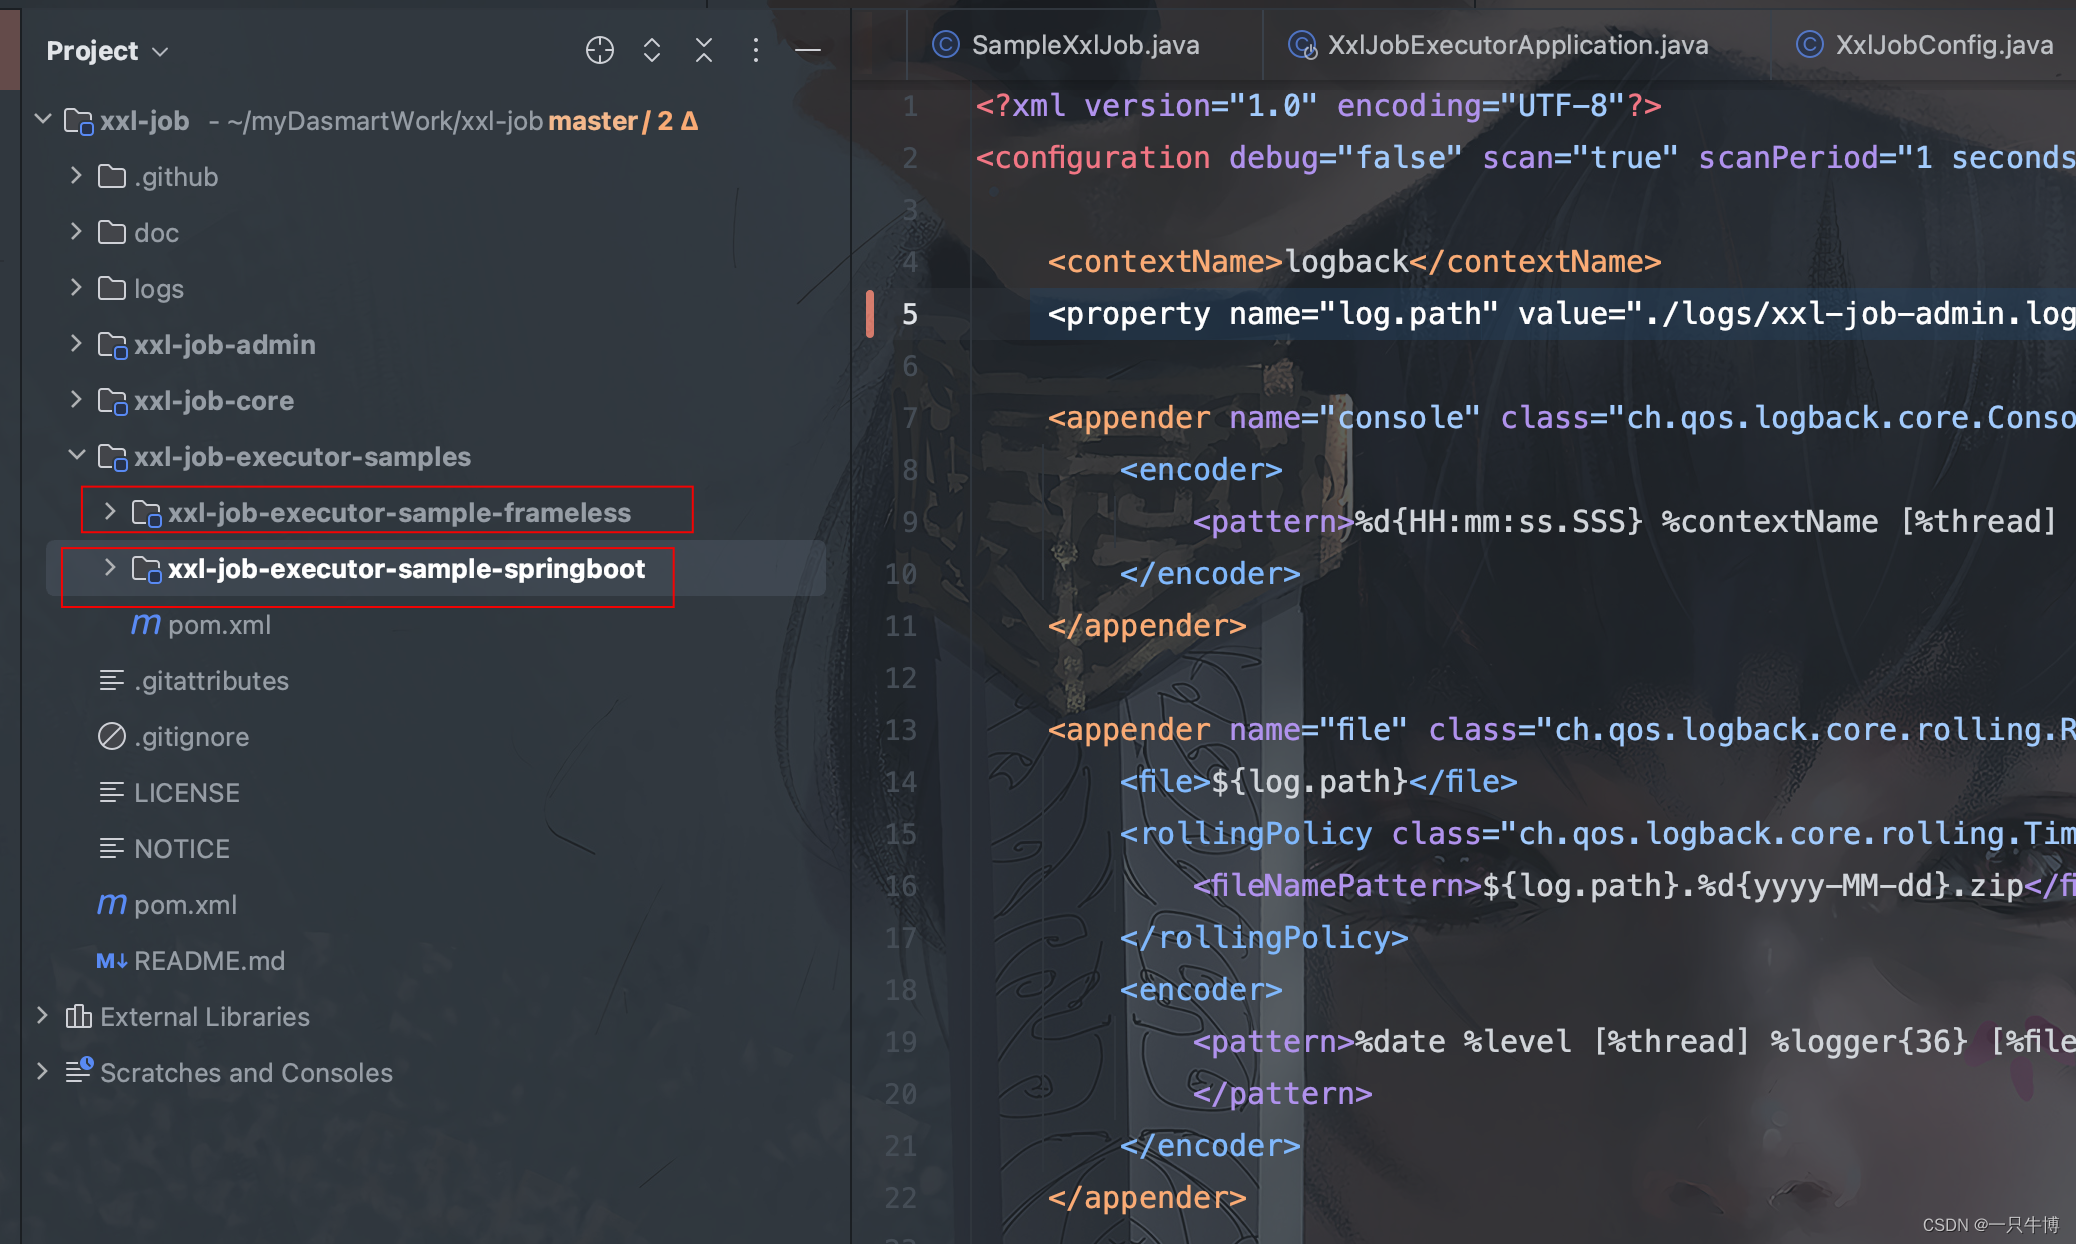The image size is (2076, 1244).
Task: Switch to XxlJobExecutorApplication.java tab
Action: [x=1516, y=45]
